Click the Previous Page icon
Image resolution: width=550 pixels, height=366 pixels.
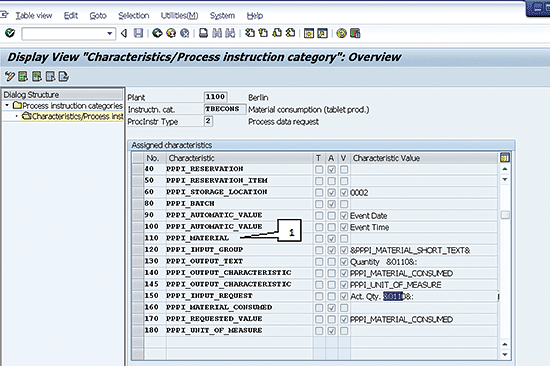[x=263, y=33]
